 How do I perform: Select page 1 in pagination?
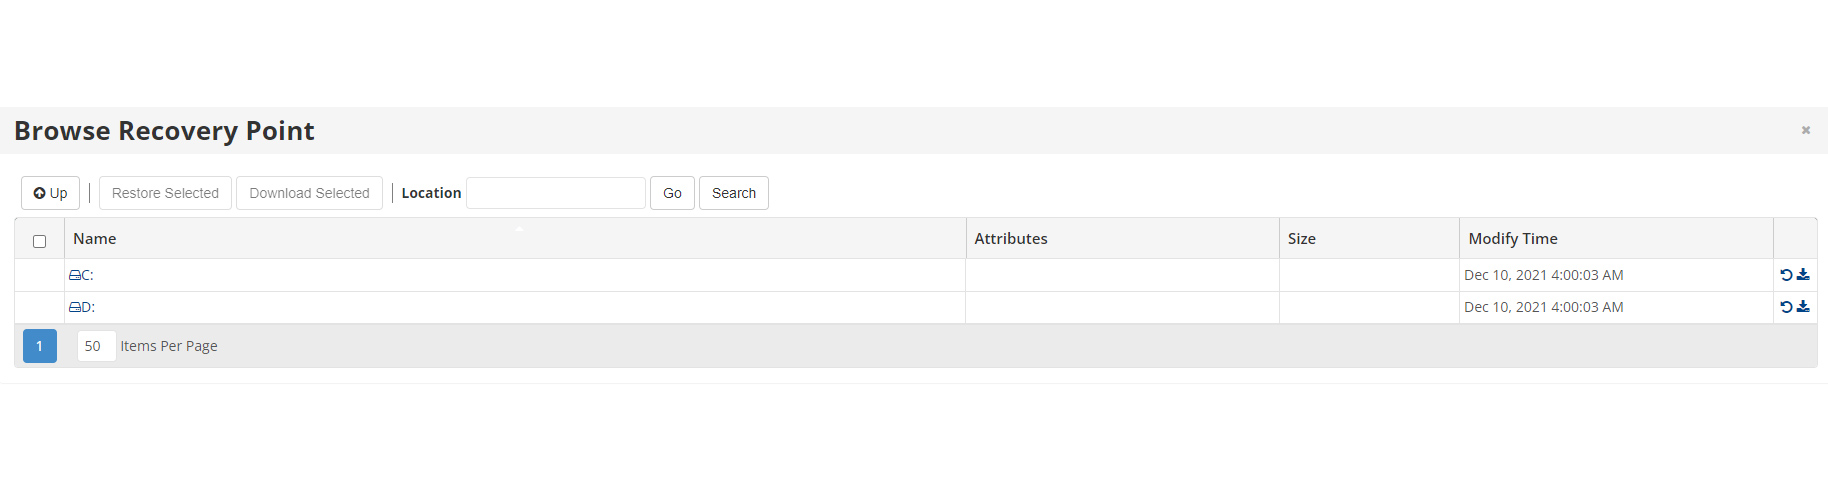(40, 346)
